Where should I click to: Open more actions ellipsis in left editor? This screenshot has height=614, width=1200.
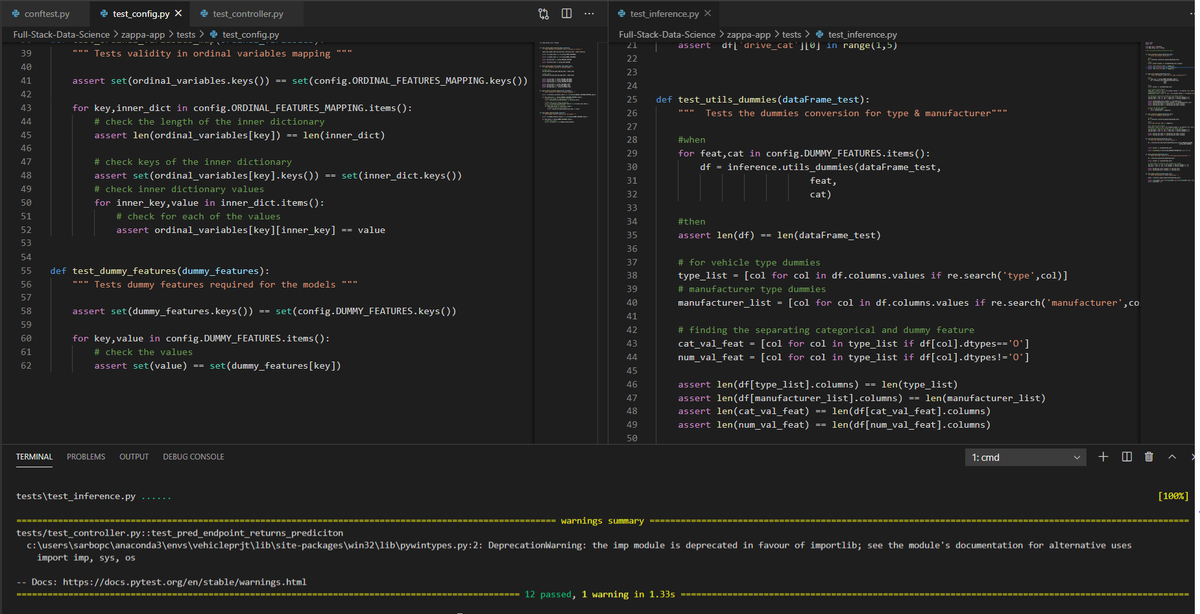click(x=589, y=14)
